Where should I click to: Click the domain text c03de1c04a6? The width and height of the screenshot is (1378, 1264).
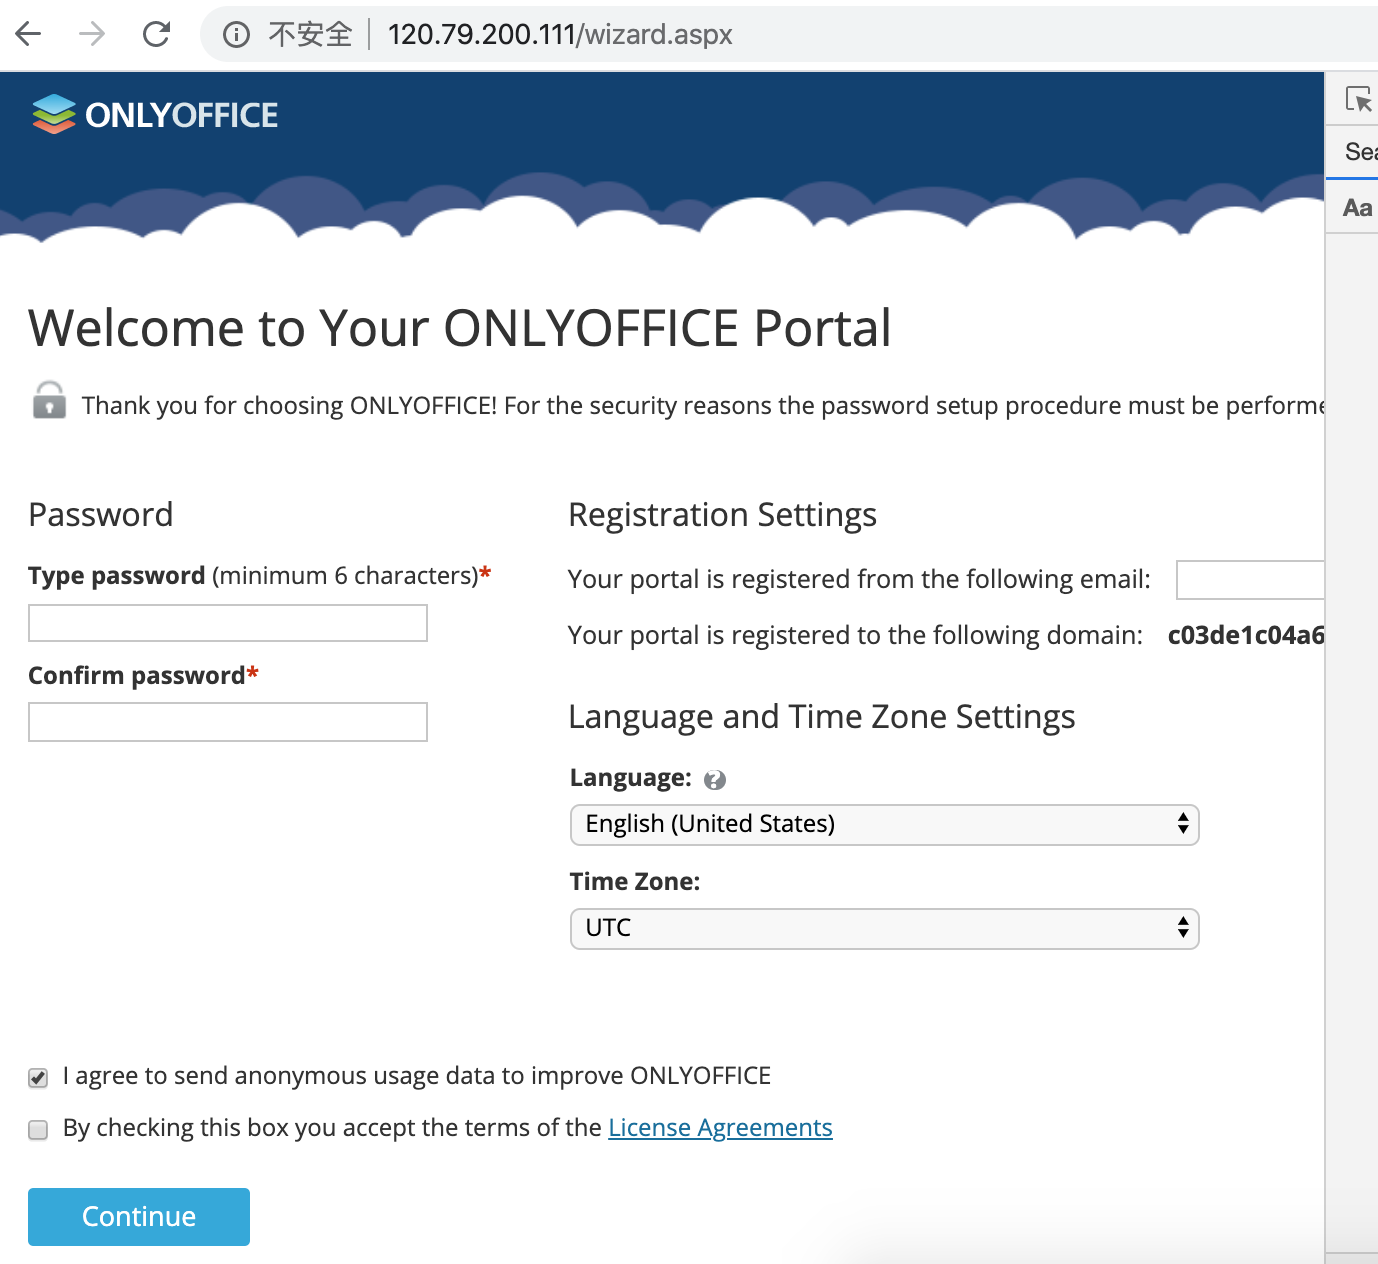click(x=1246, y=635)
